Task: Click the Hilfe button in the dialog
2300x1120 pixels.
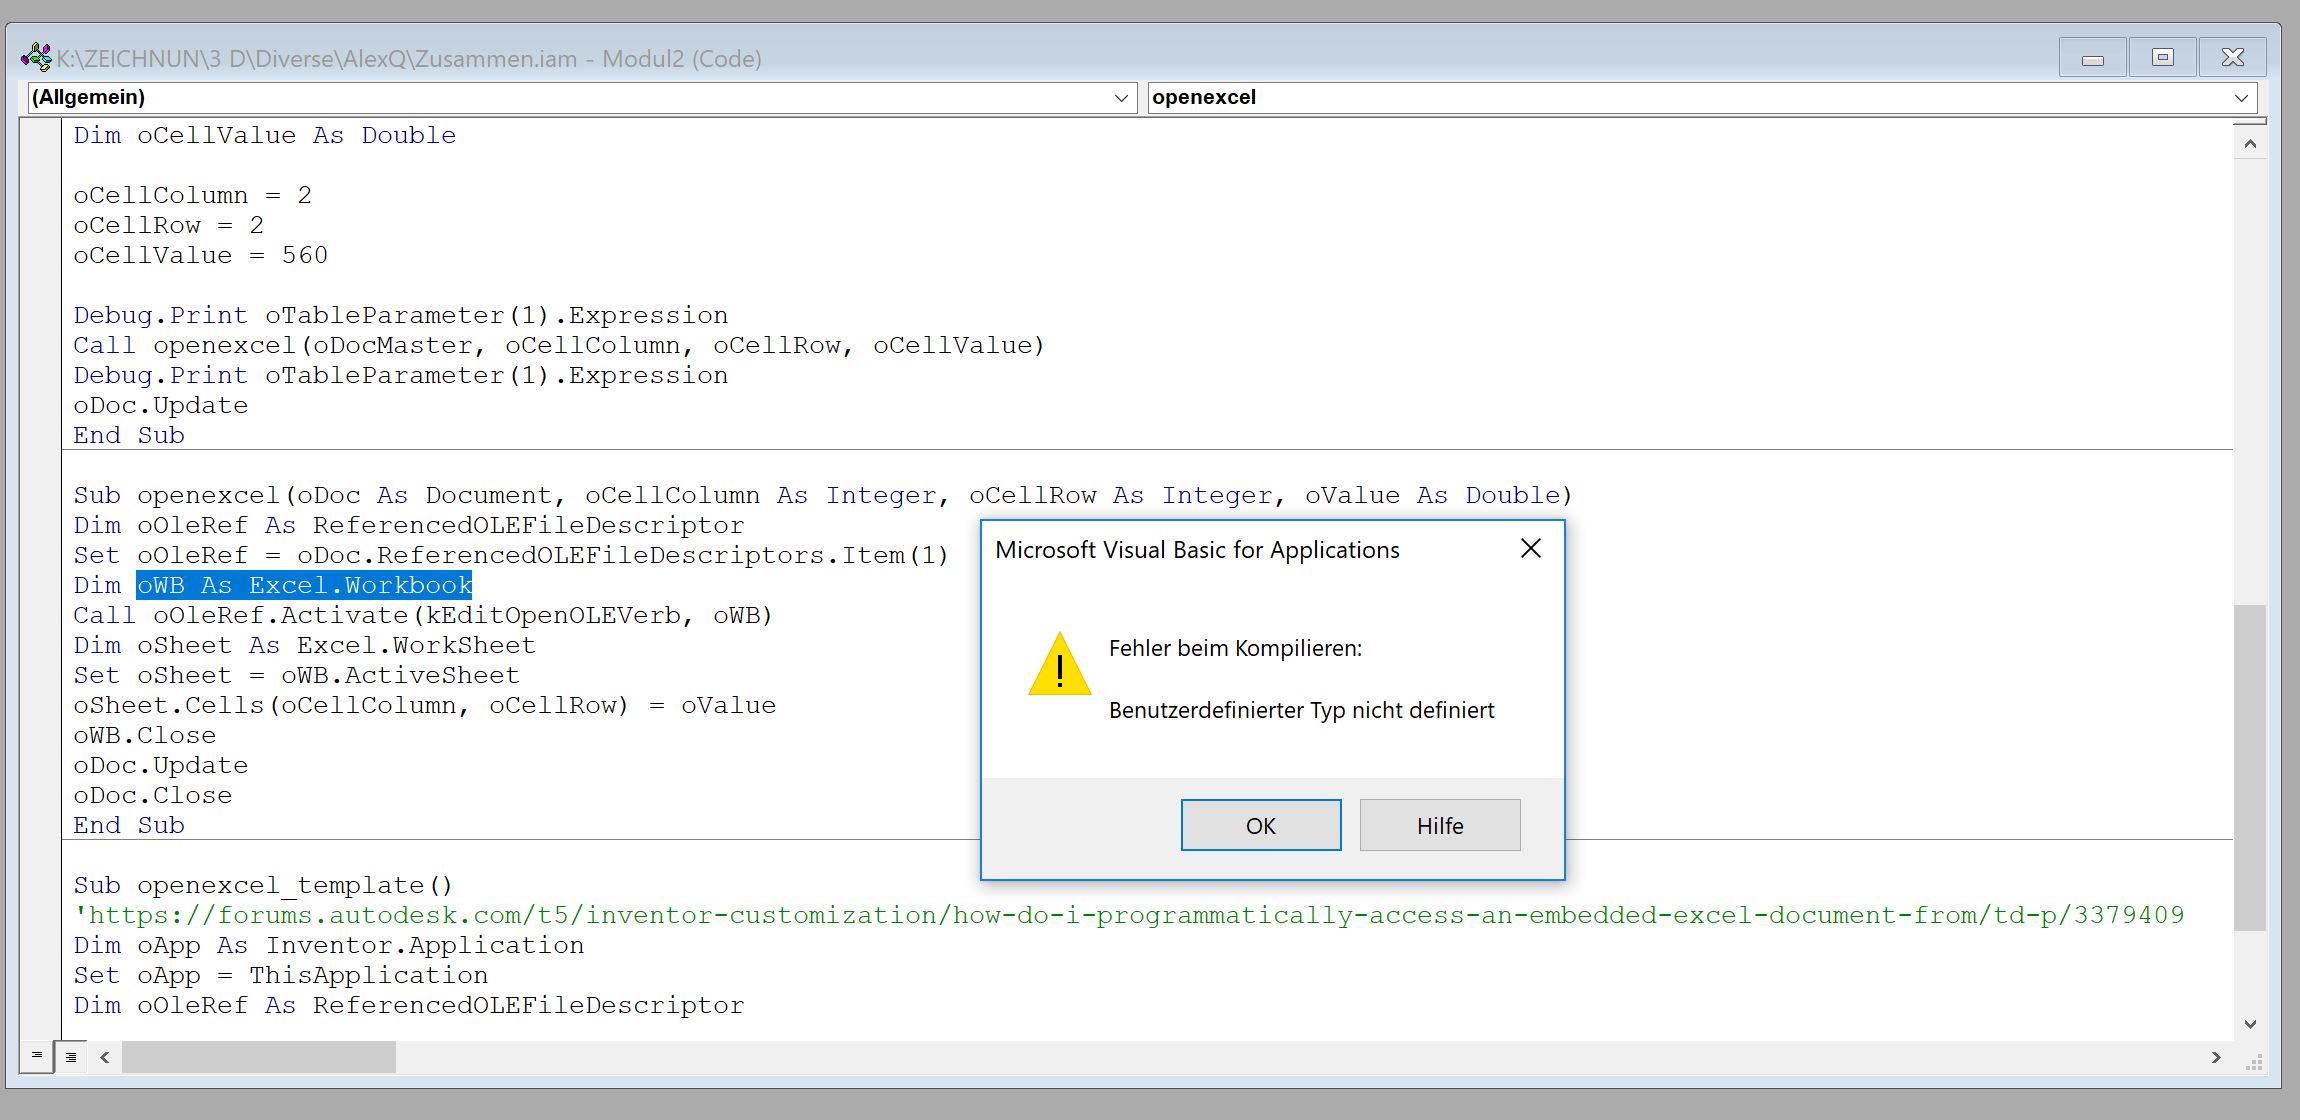Action: [x=1439, y=825]
